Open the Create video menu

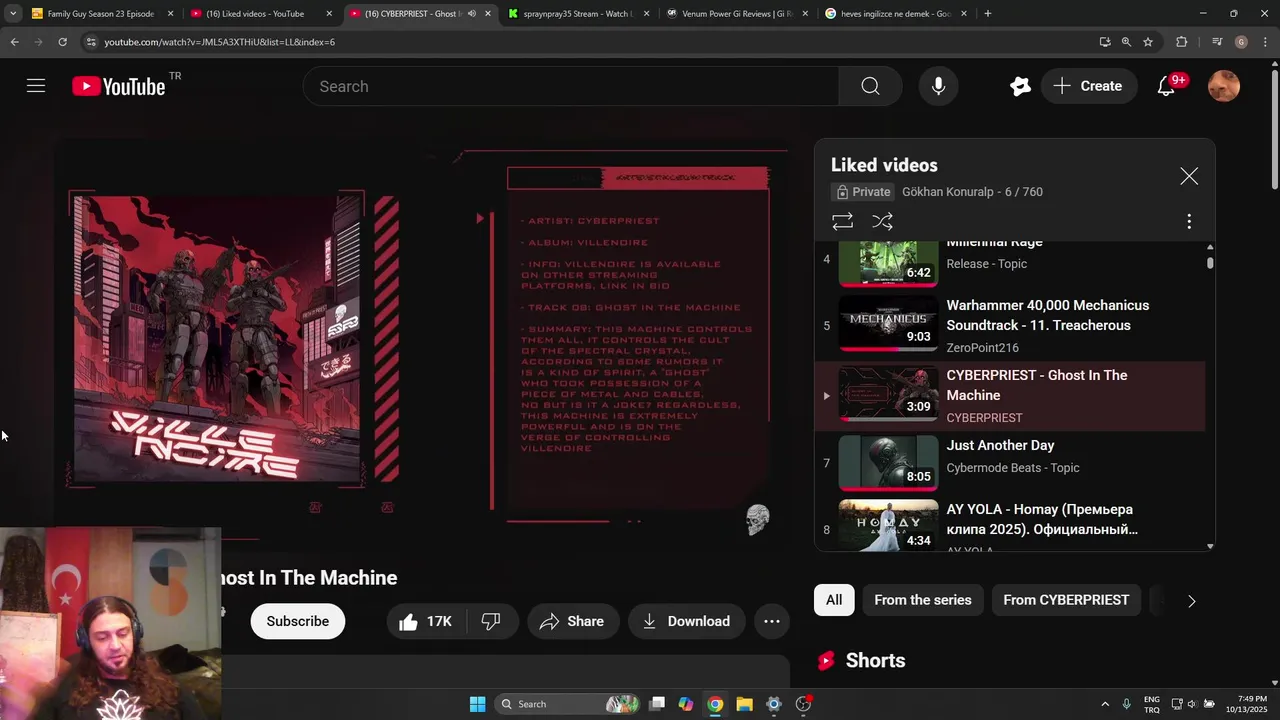[x=1088, y=86]
